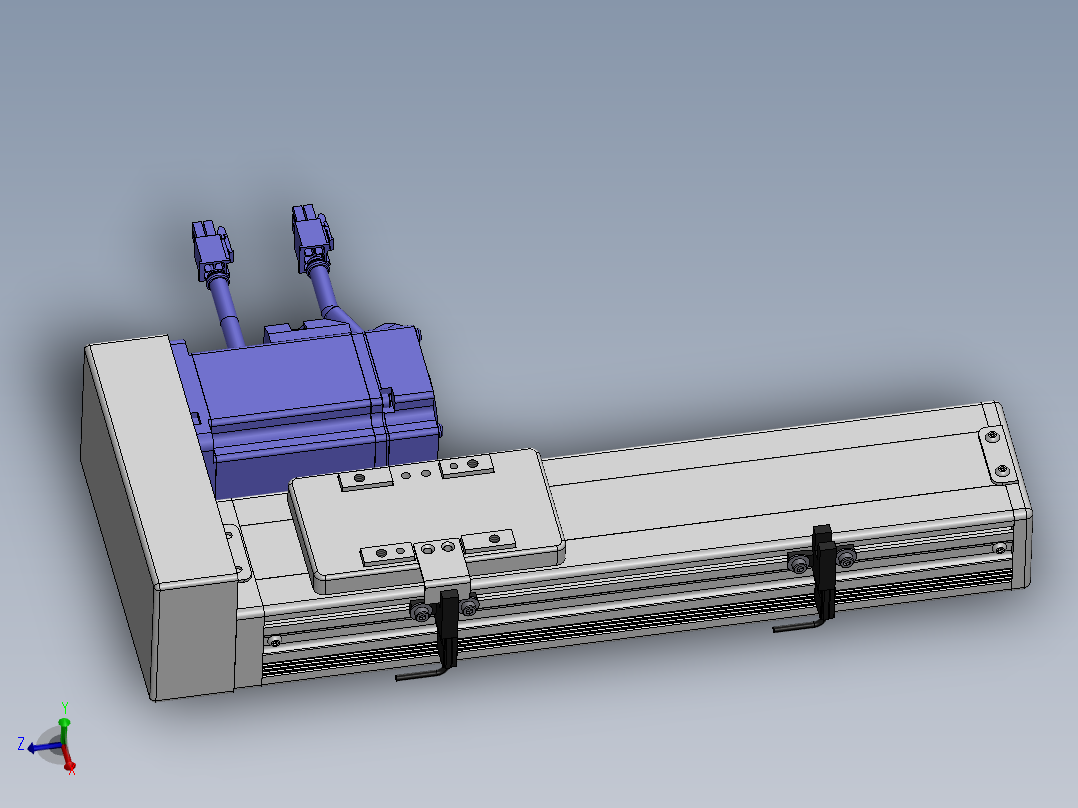Viewport: 1078px width, 808px height.
Task: Select the bottom-right mounting block on carriage
Action: click(x=489, y=541)
